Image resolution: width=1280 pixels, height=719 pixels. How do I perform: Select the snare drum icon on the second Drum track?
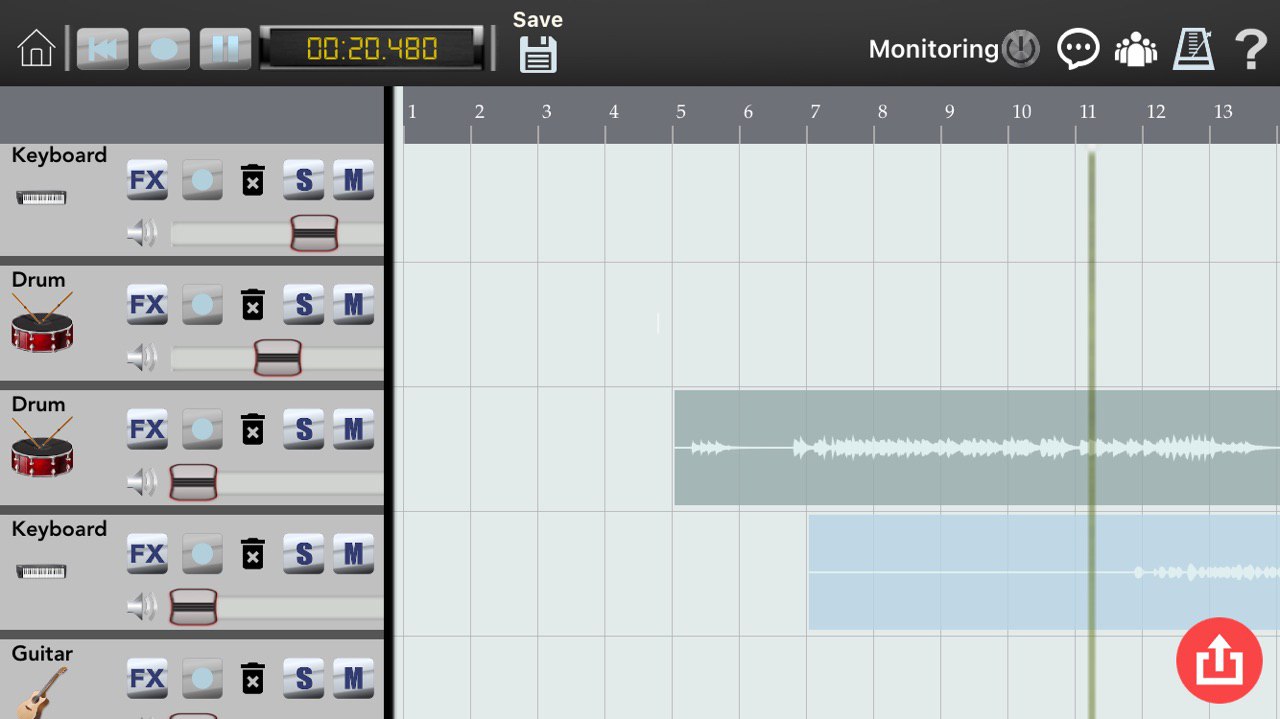click(x=42, y=447)
